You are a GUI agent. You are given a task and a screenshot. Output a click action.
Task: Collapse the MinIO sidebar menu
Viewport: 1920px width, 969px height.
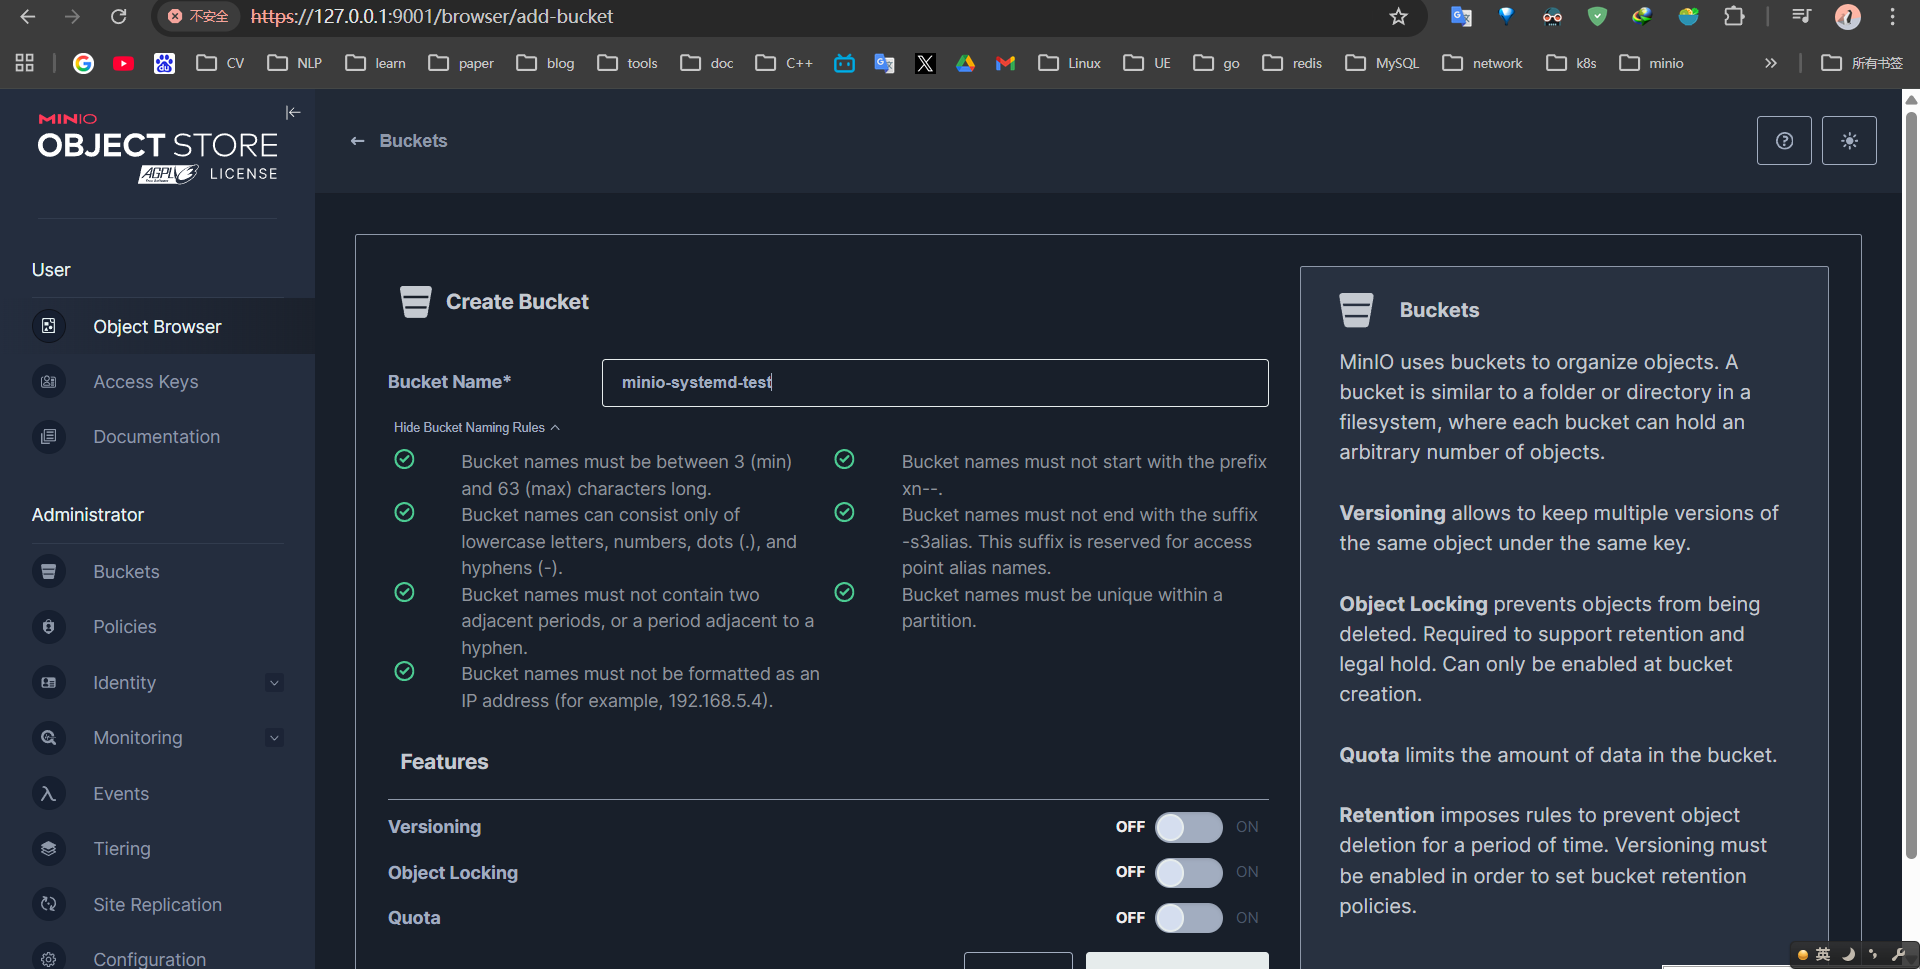point(293,113)
